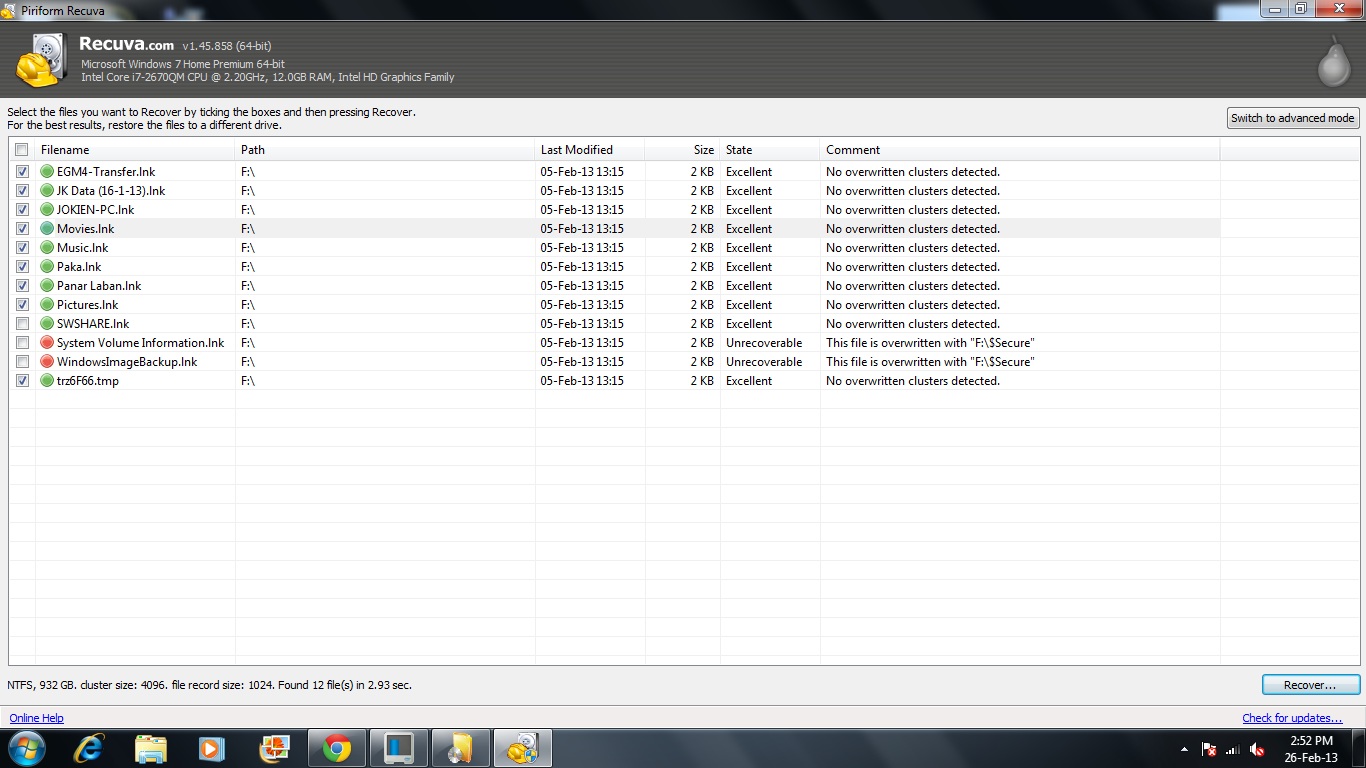Screen dimensions: 1366x768
Task: Click the Recover... button
Action: [x=1310, y=685]
